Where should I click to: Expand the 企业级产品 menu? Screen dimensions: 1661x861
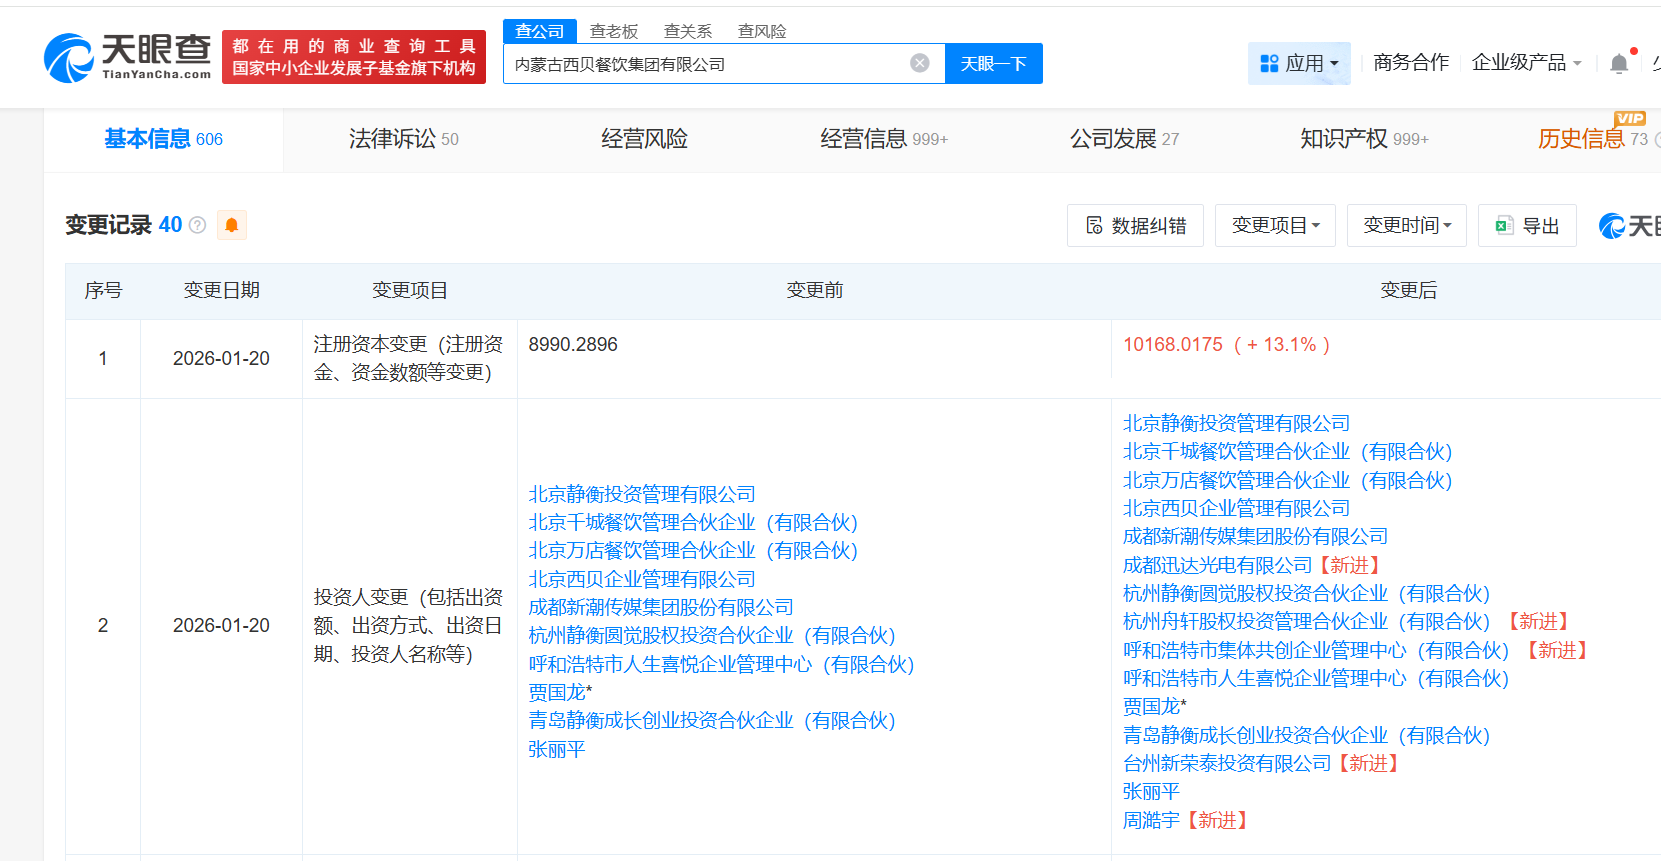[1526, 63]
